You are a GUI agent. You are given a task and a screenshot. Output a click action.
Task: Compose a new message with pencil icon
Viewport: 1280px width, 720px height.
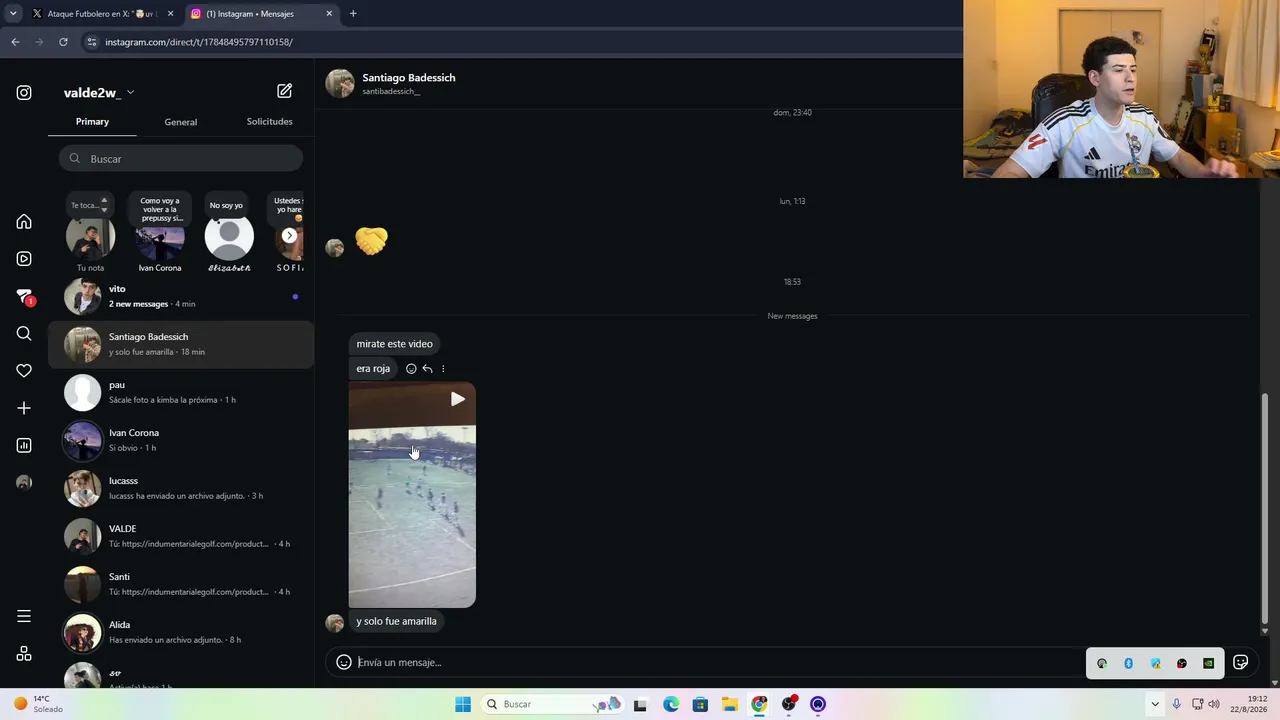tap(284, 91)
